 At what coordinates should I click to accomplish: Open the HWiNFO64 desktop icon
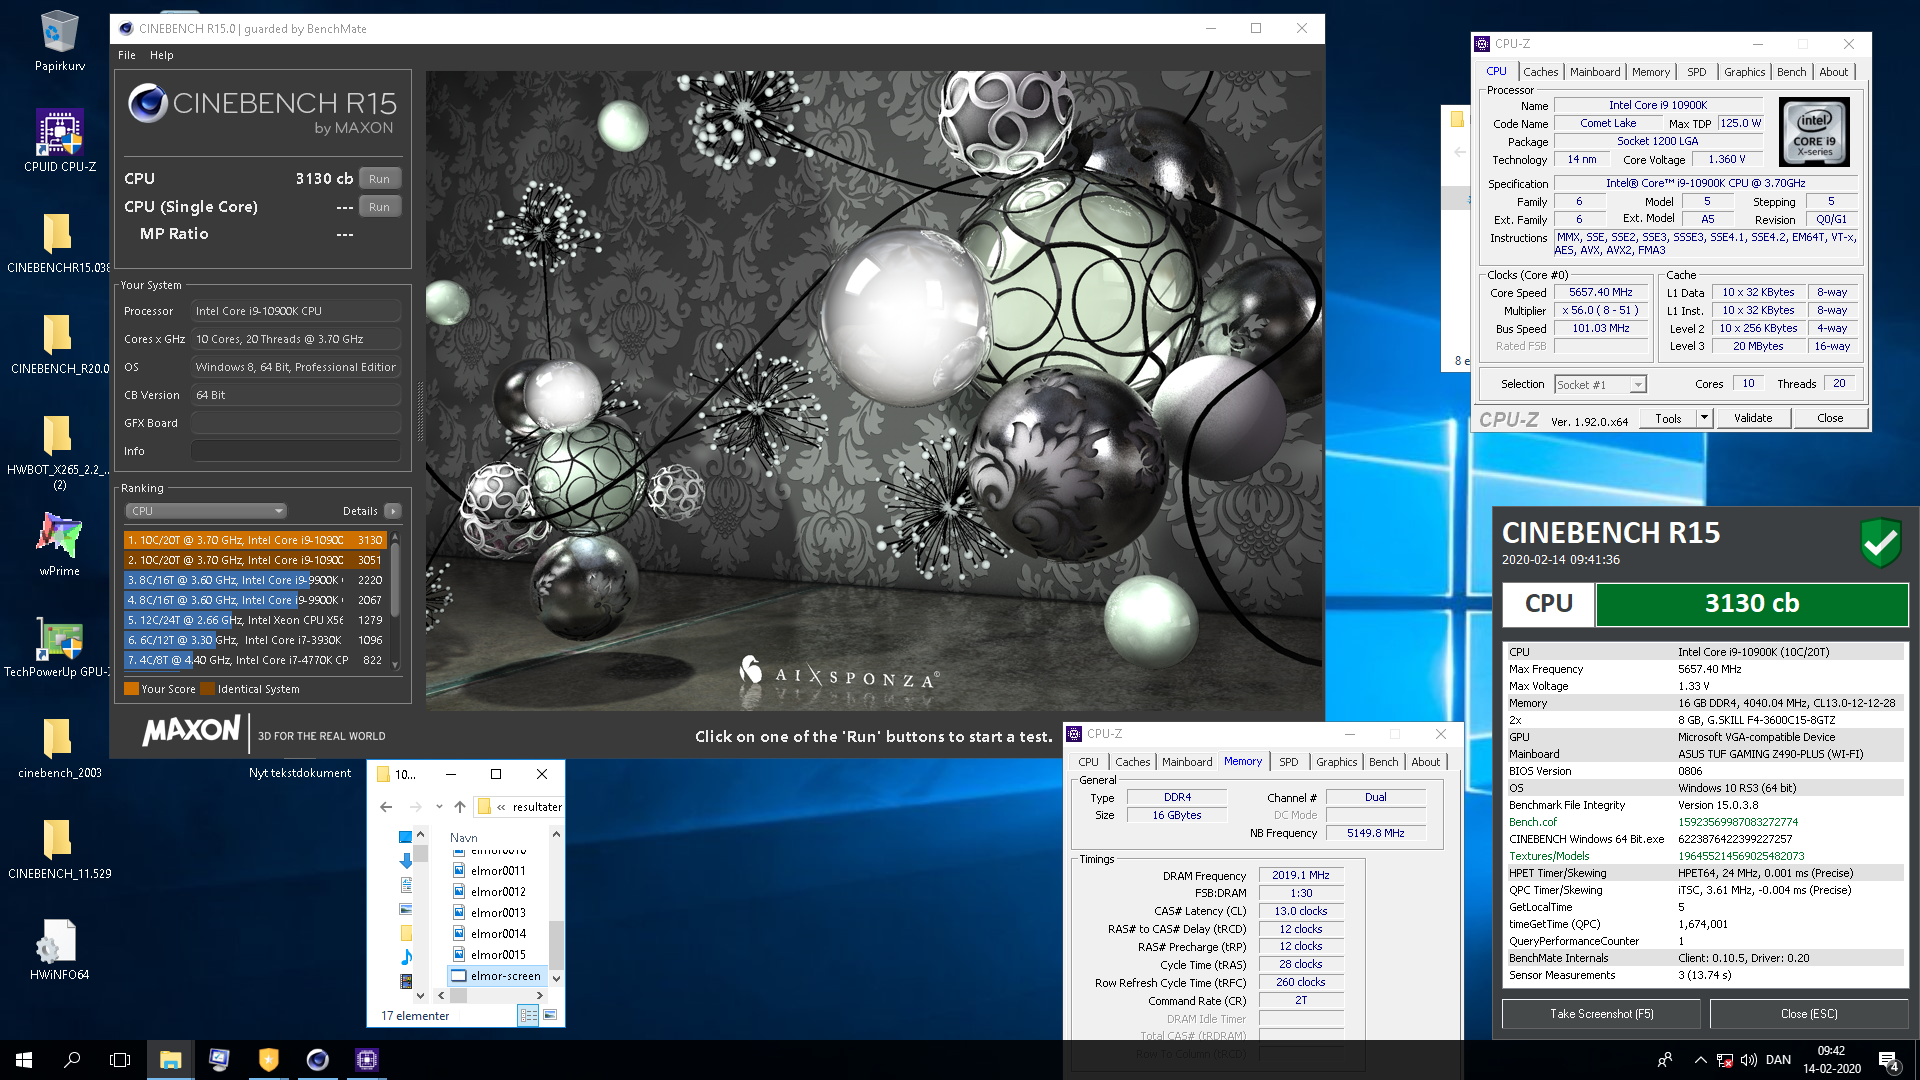coord(59,950)
